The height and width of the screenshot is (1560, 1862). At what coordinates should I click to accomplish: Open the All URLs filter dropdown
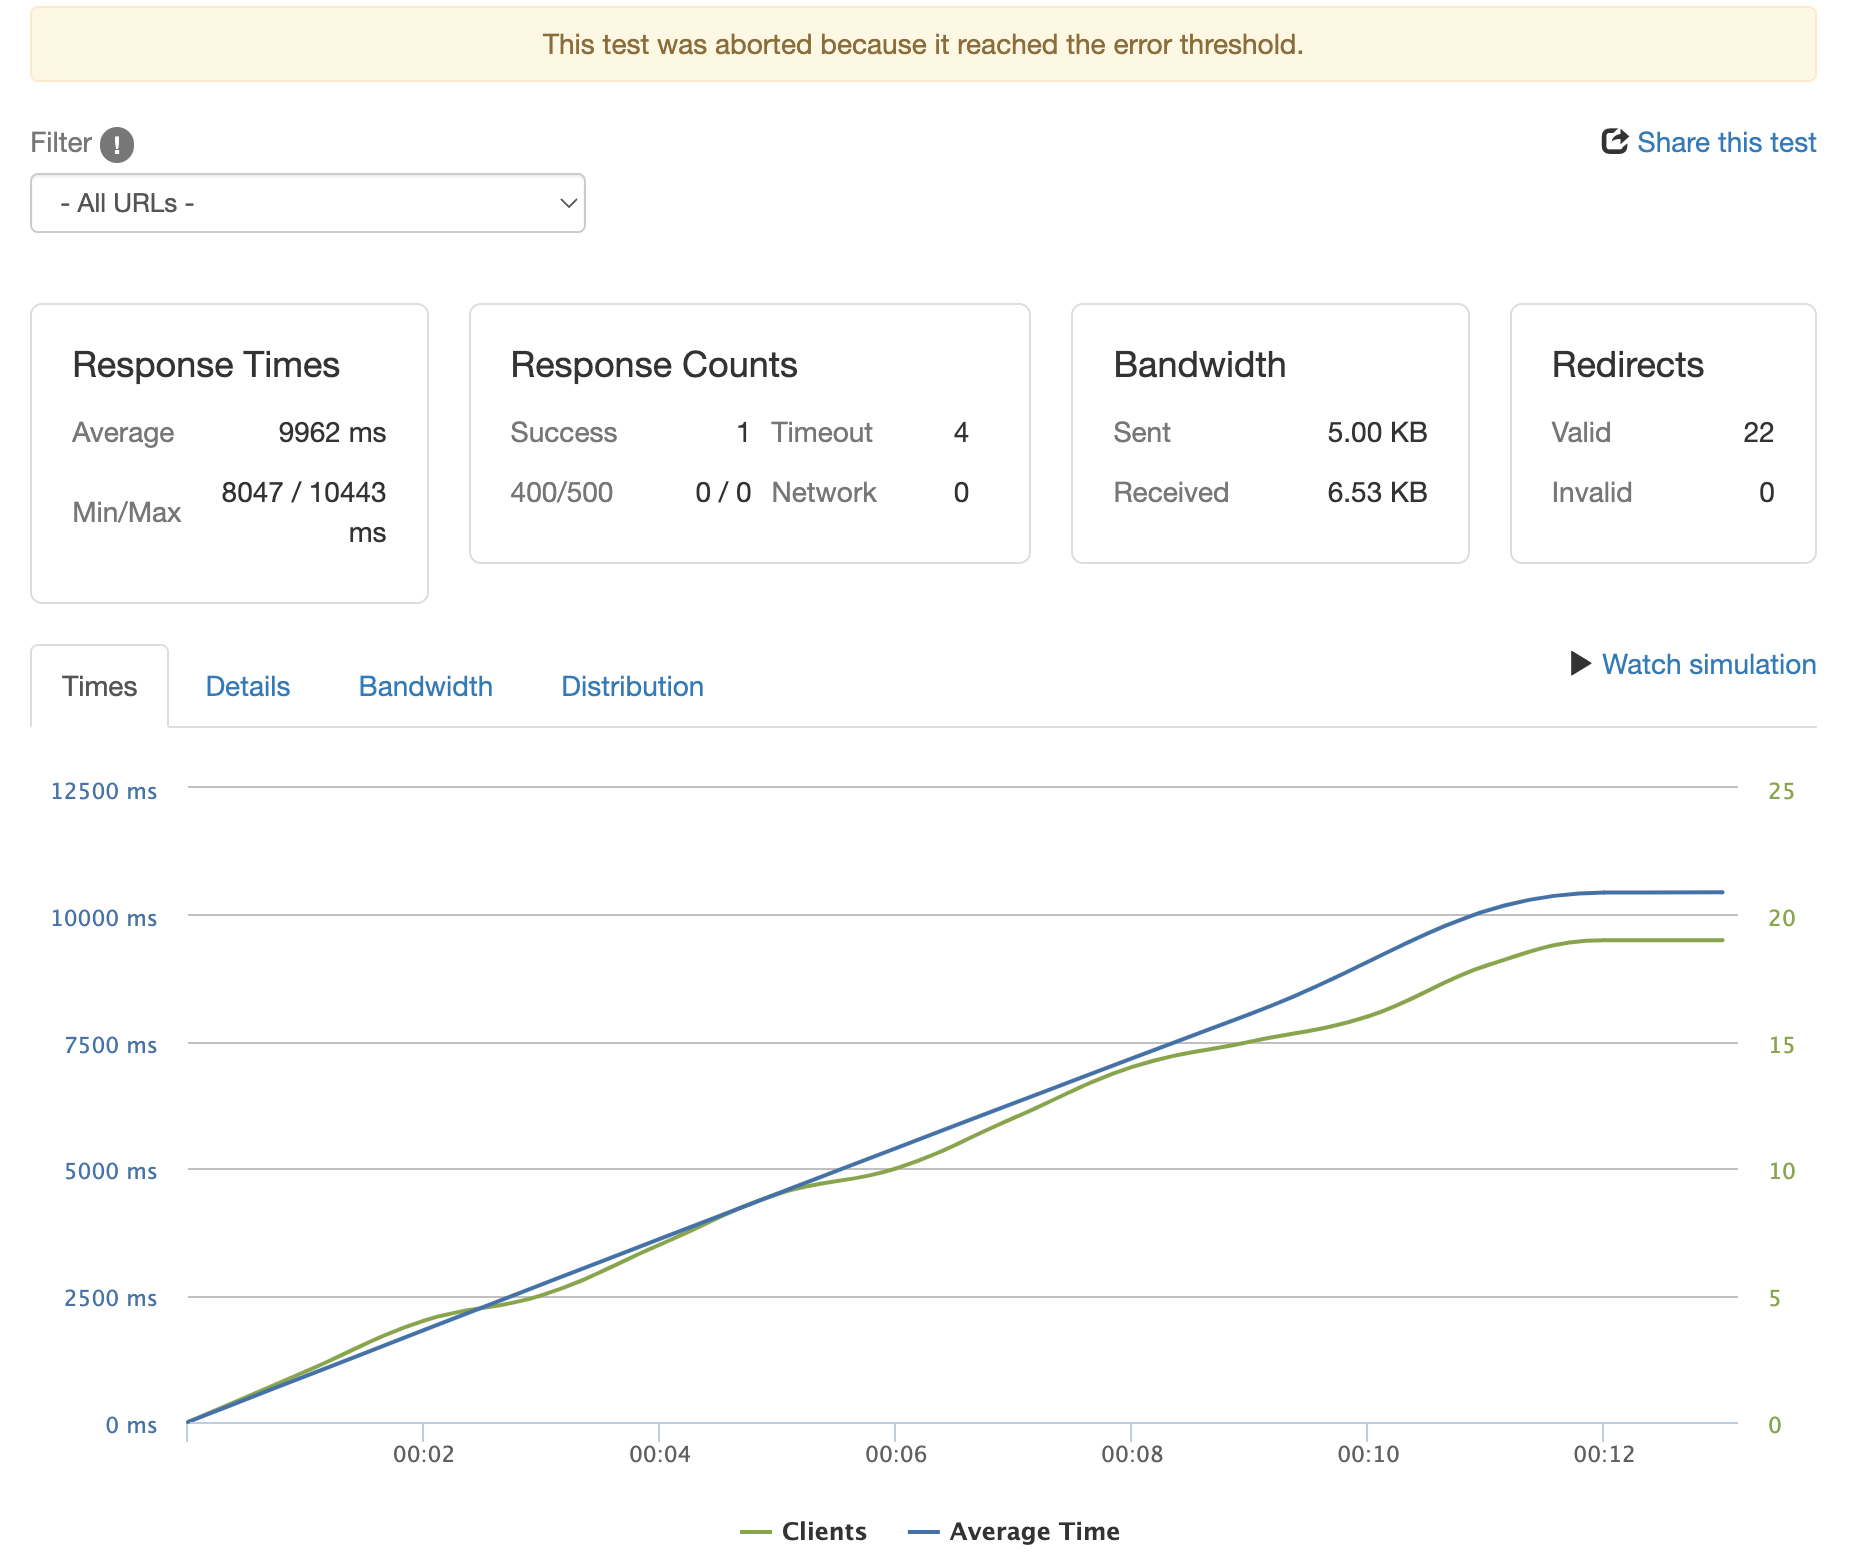tap(307, 203)
